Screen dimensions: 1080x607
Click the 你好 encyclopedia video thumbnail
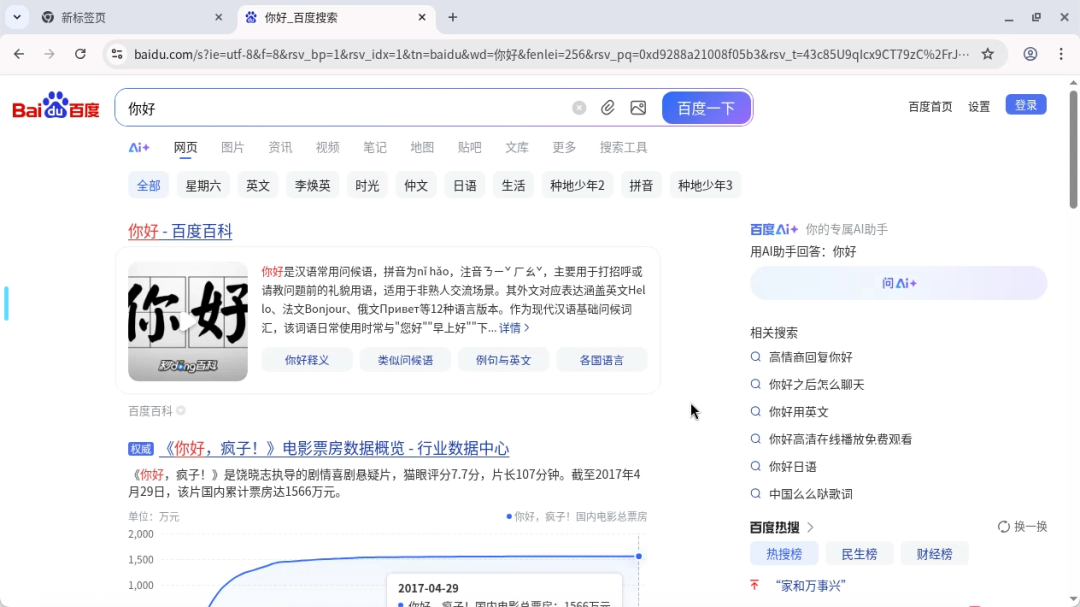[188, 321]
